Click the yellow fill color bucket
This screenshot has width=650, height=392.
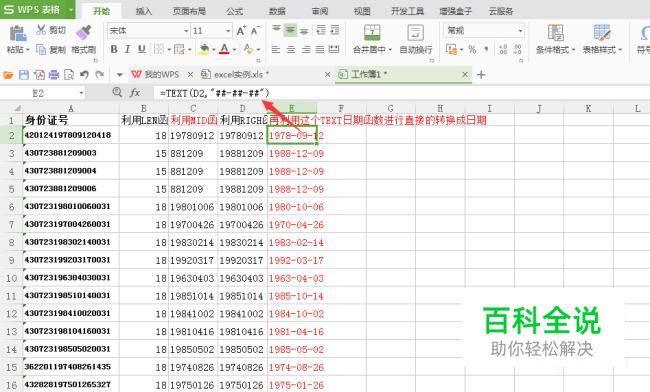coord(204,50)
